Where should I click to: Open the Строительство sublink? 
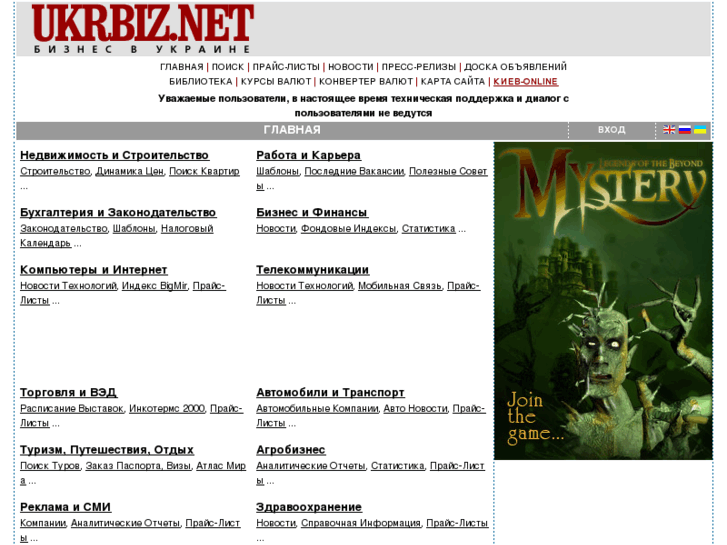point(55,172)
